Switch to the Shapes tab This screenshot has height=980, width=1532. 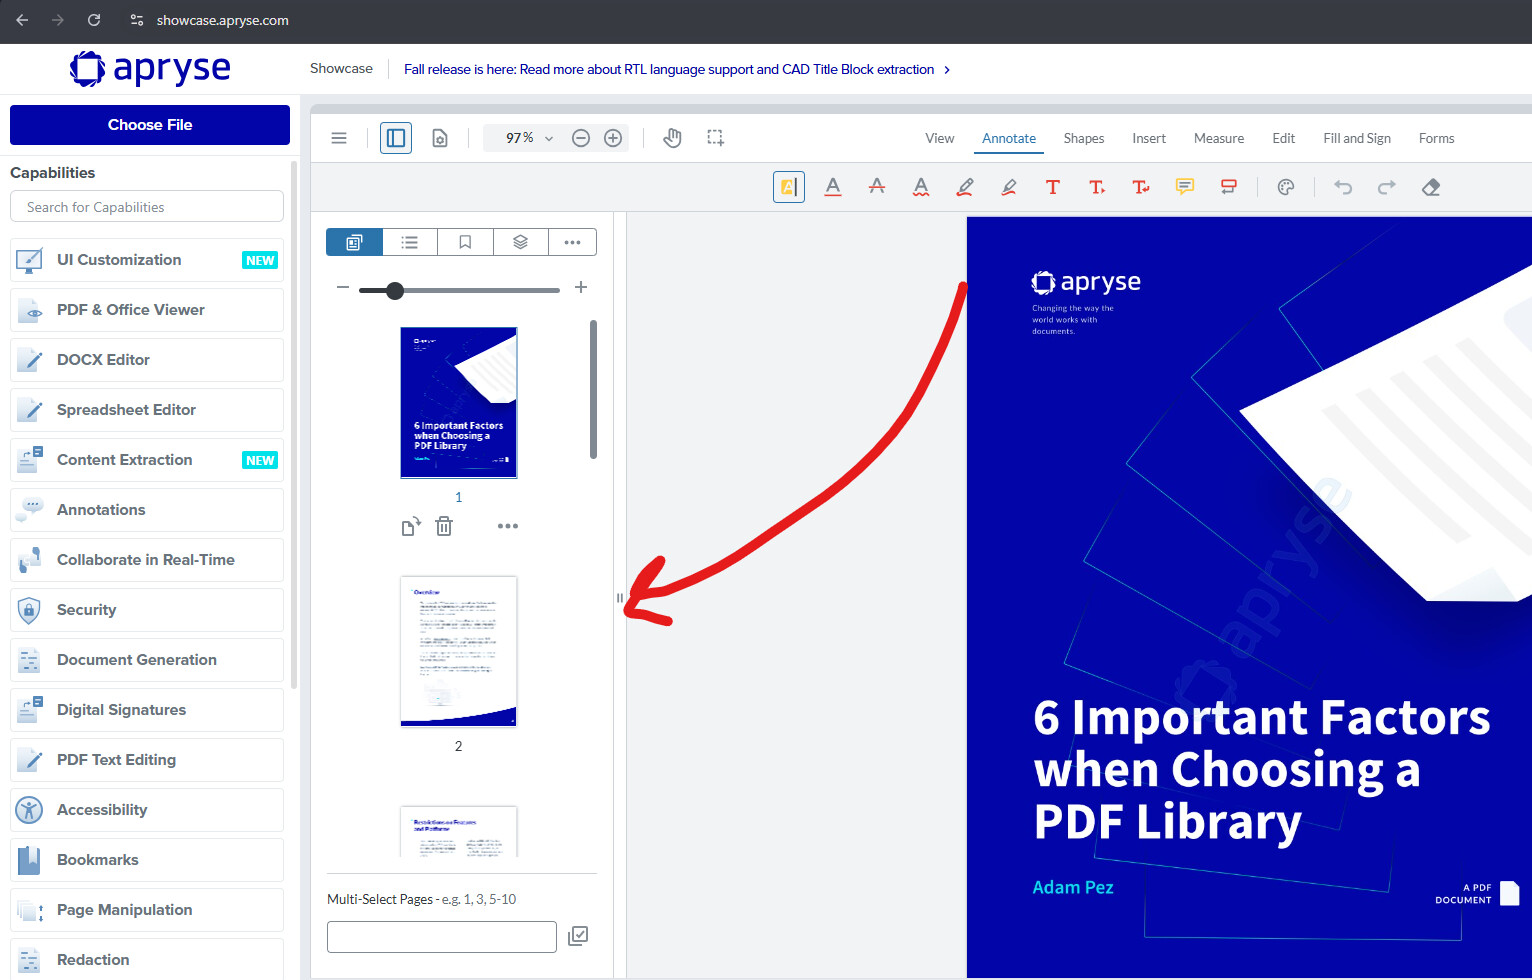[1083, 138]
